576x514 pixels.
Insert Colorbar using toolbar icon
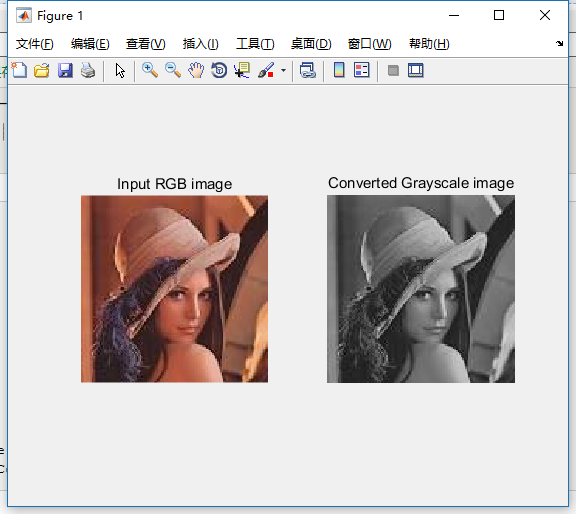tap(339, 70)
